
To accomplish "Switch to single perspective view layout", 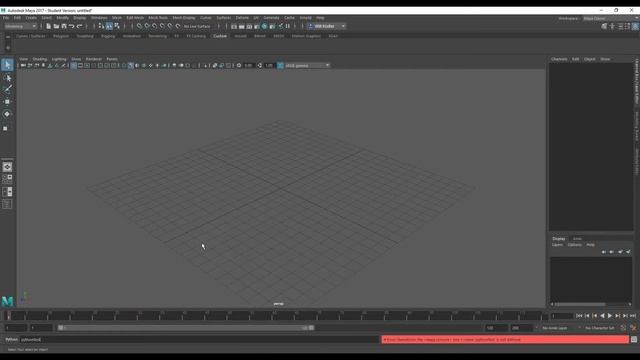I will click(7, 167).
